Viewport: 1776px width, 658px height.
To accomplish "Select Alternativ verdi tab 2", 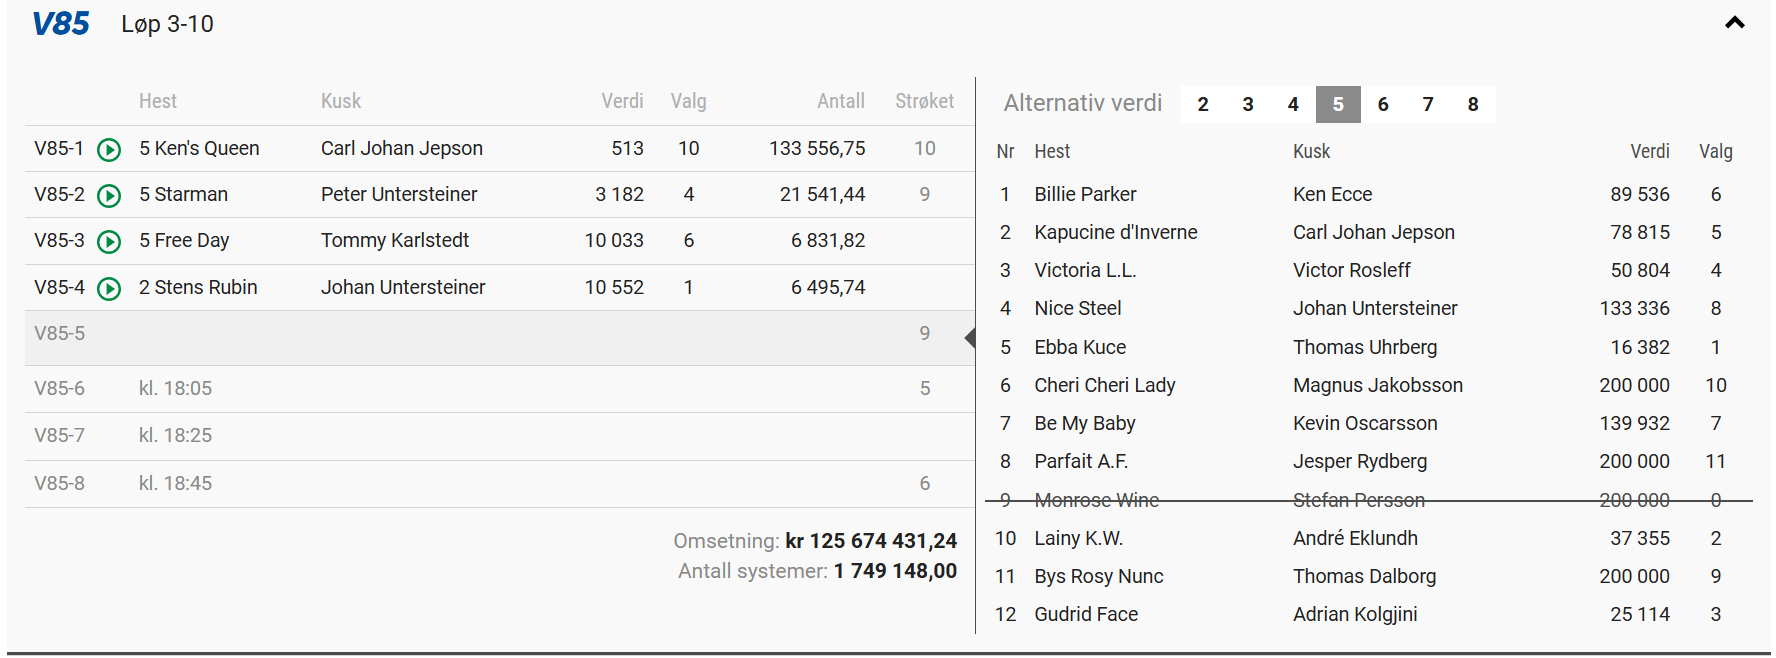I will point(1203,105).
